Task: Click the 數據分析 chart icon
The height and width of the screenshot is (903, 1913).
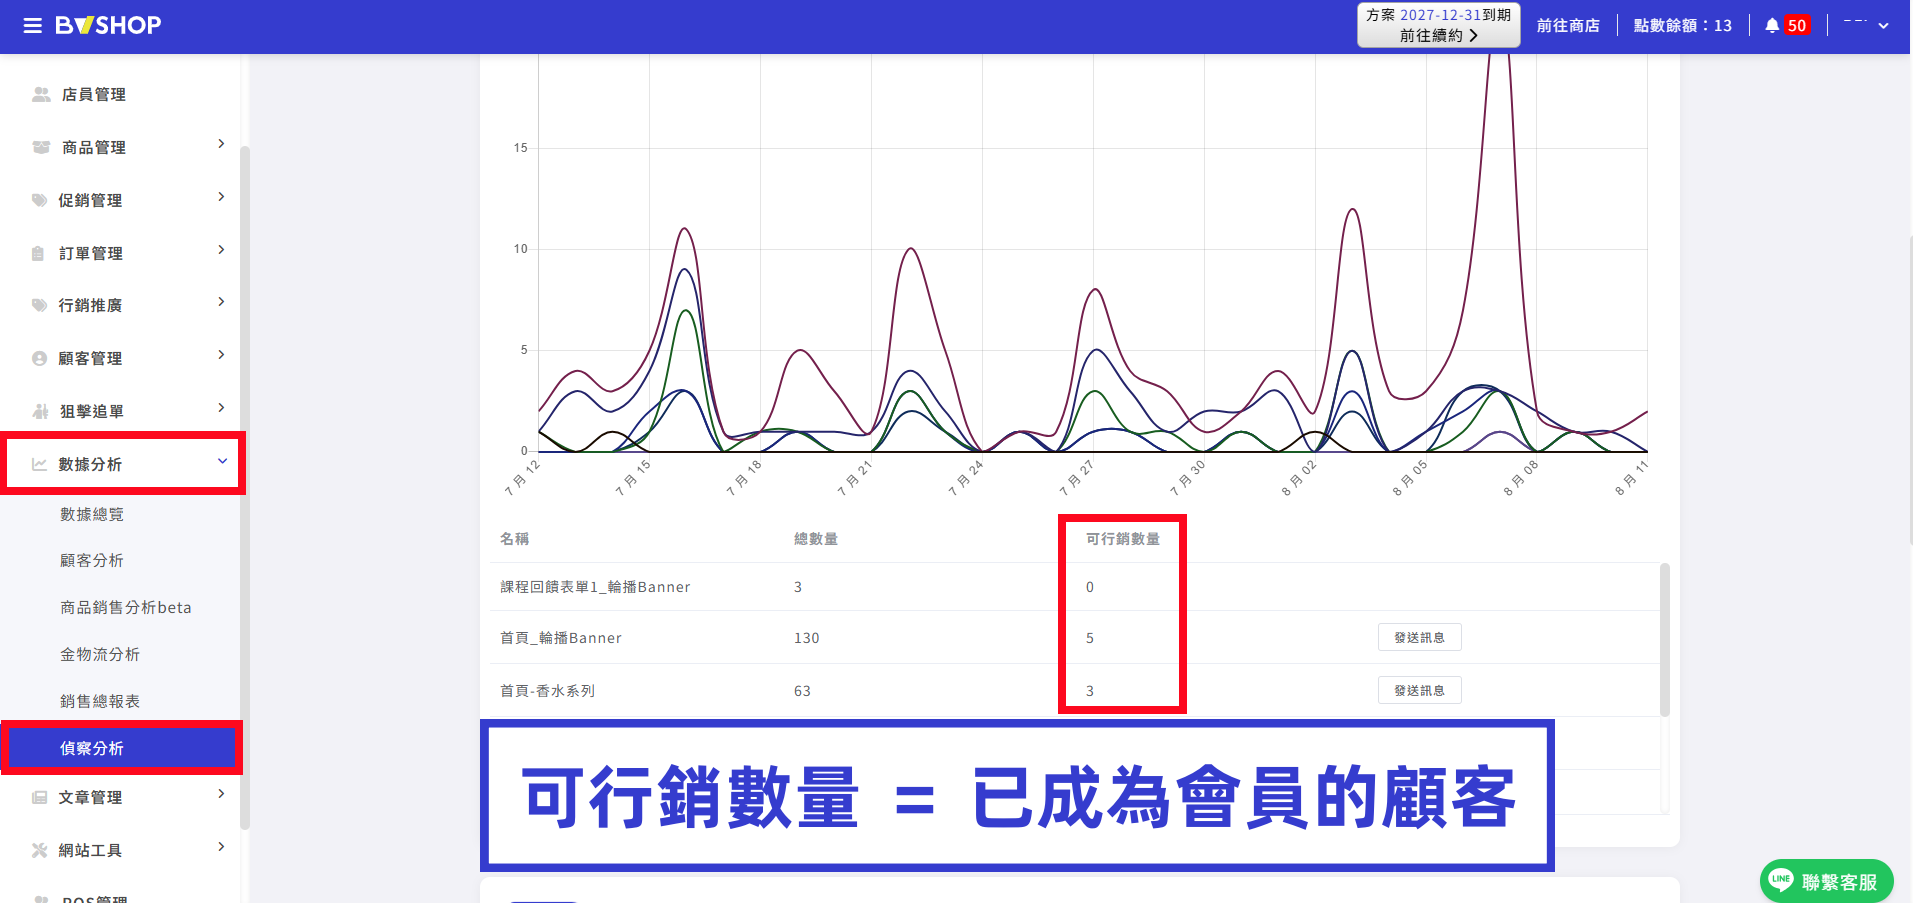Action: [39, 464]
